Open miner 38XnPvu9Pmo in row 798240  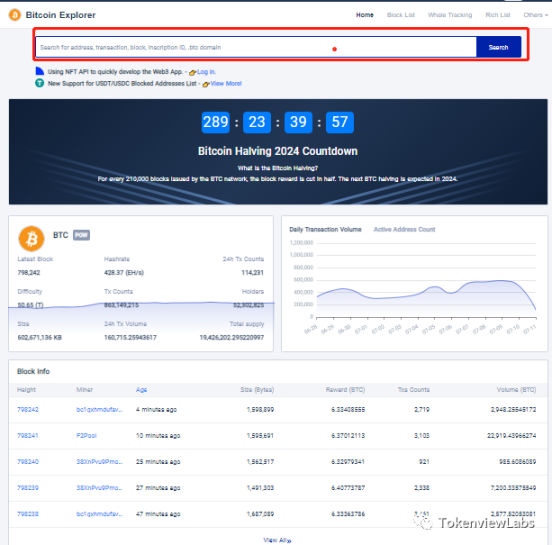(100, 462)
